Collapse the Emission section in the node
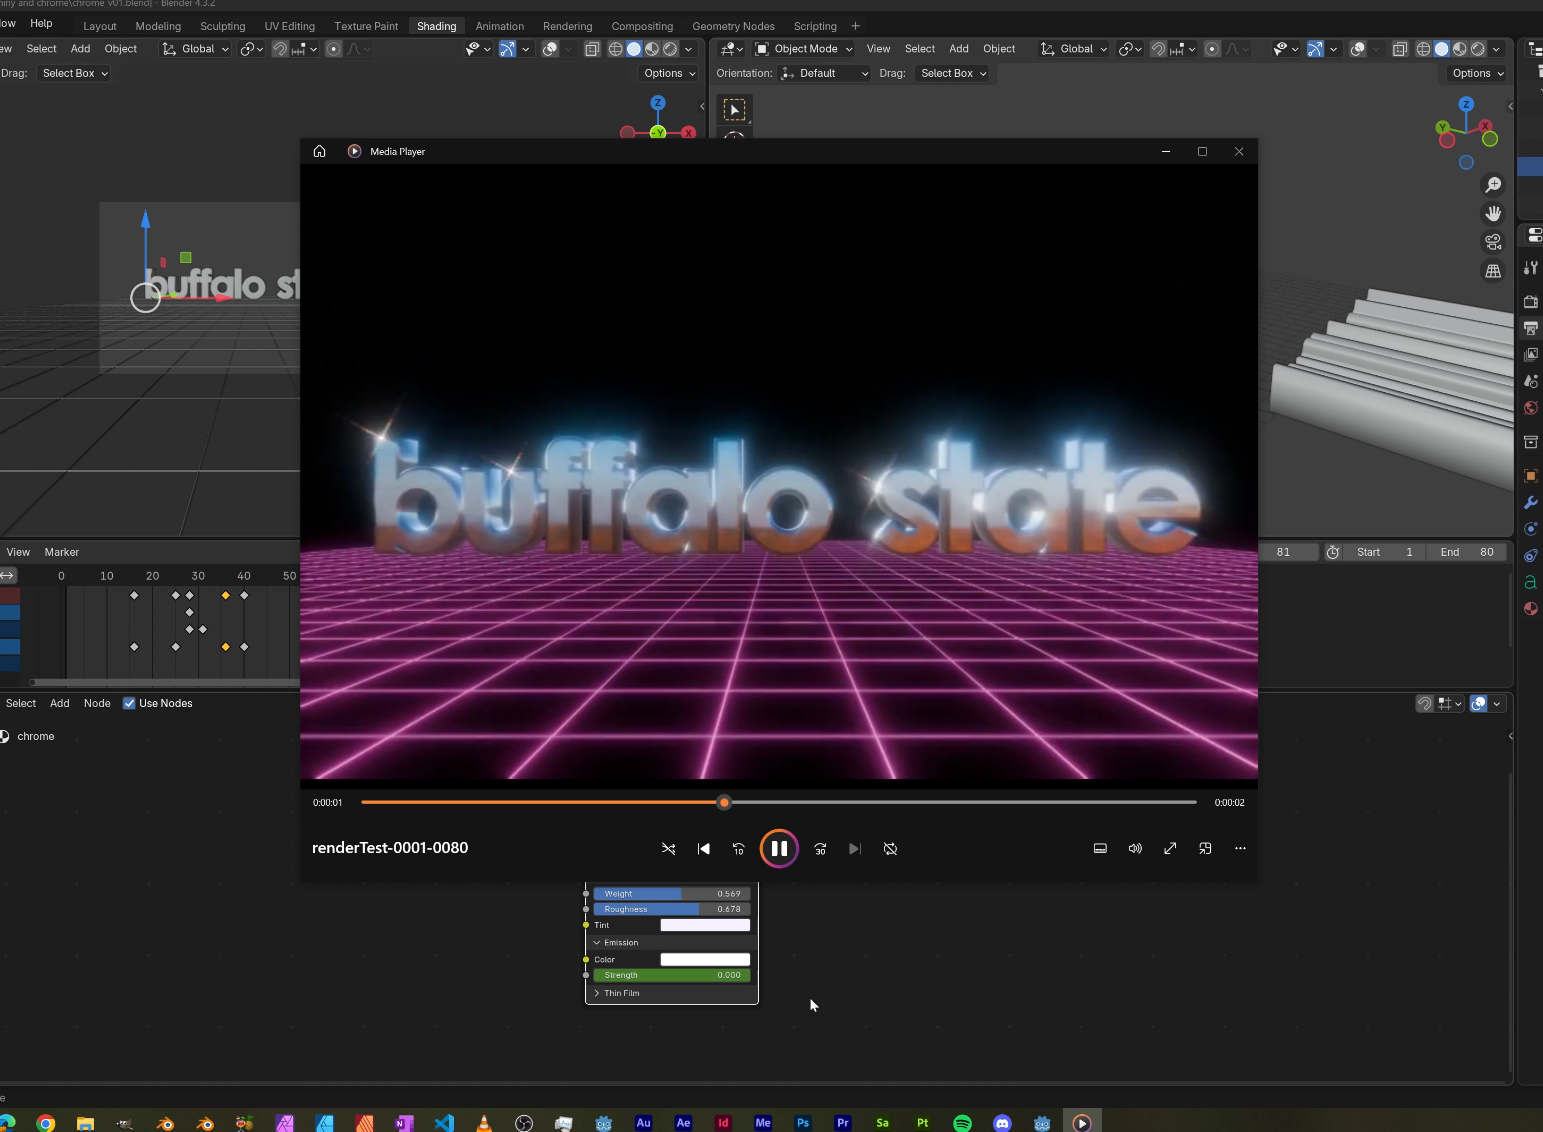1543x1132 pixels. pos(597,941)
